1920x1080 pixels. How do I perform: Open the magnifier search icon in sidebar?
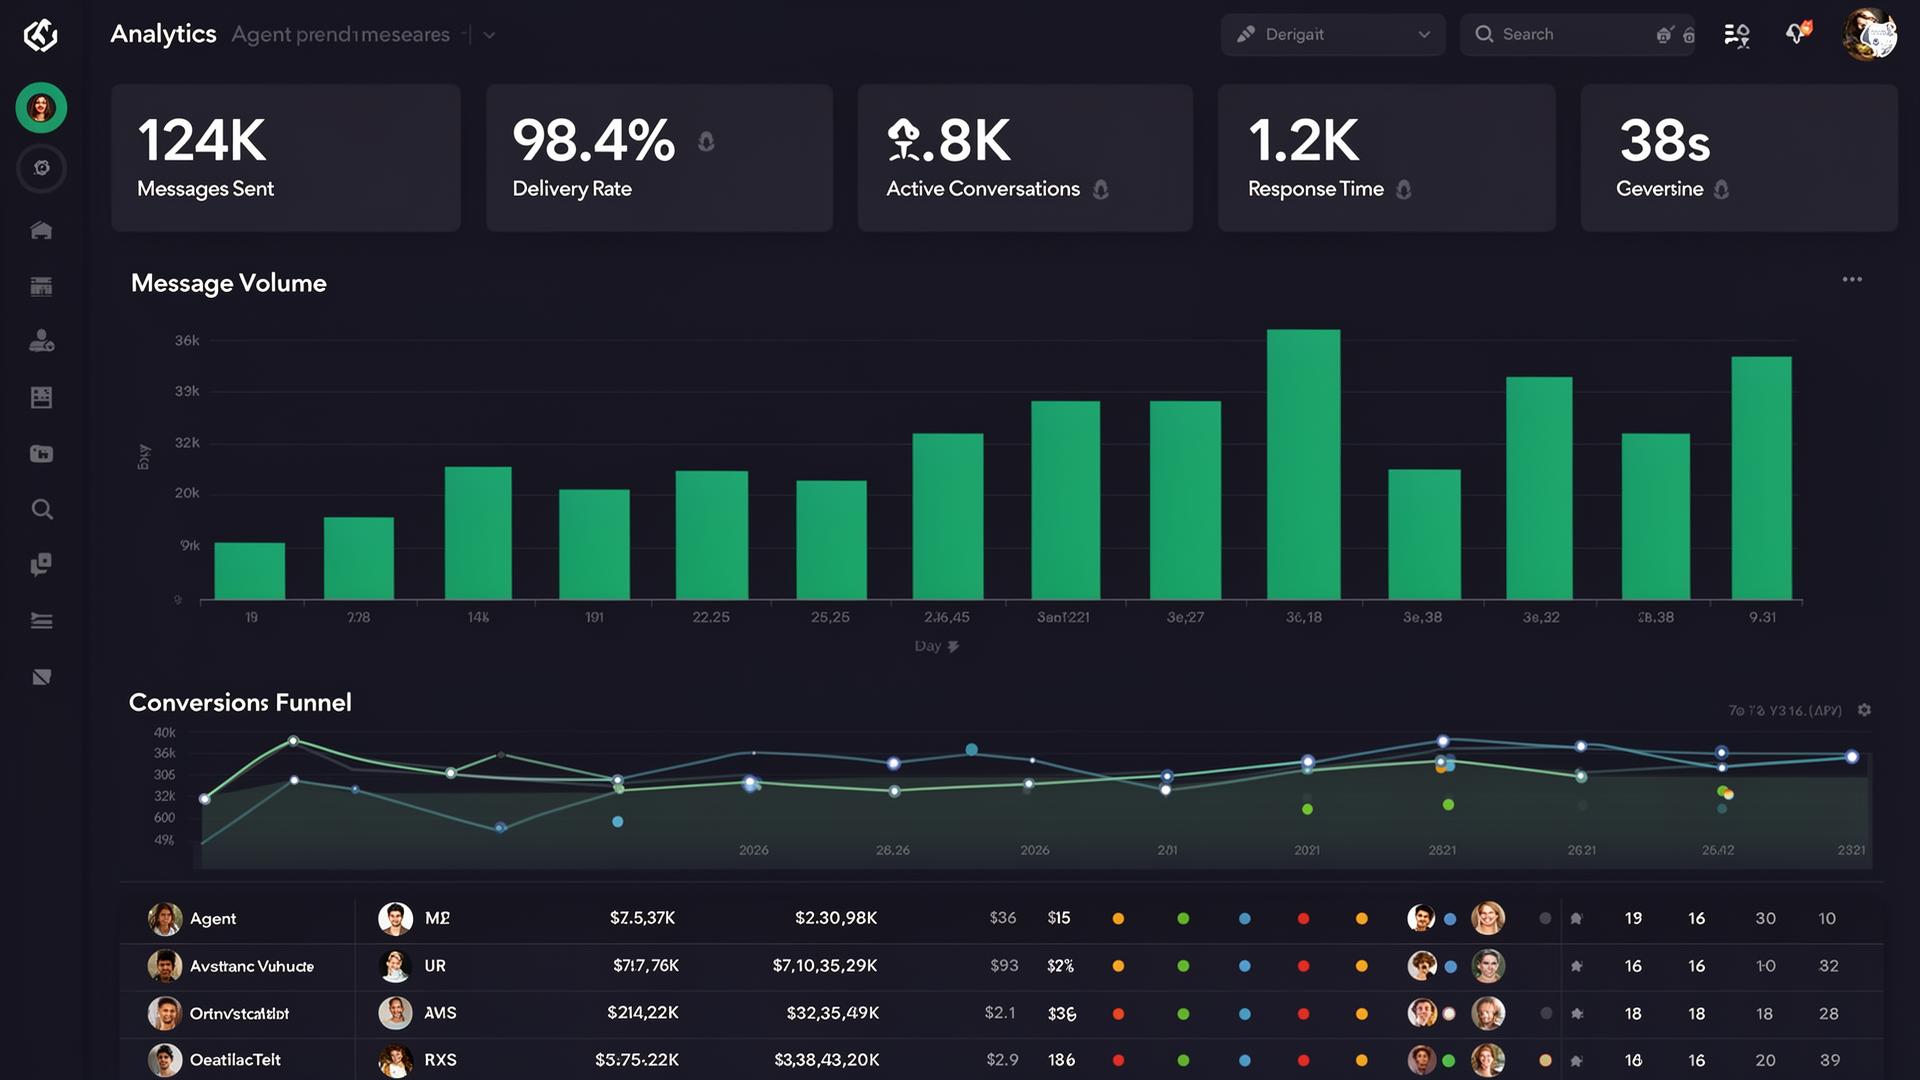41,509
